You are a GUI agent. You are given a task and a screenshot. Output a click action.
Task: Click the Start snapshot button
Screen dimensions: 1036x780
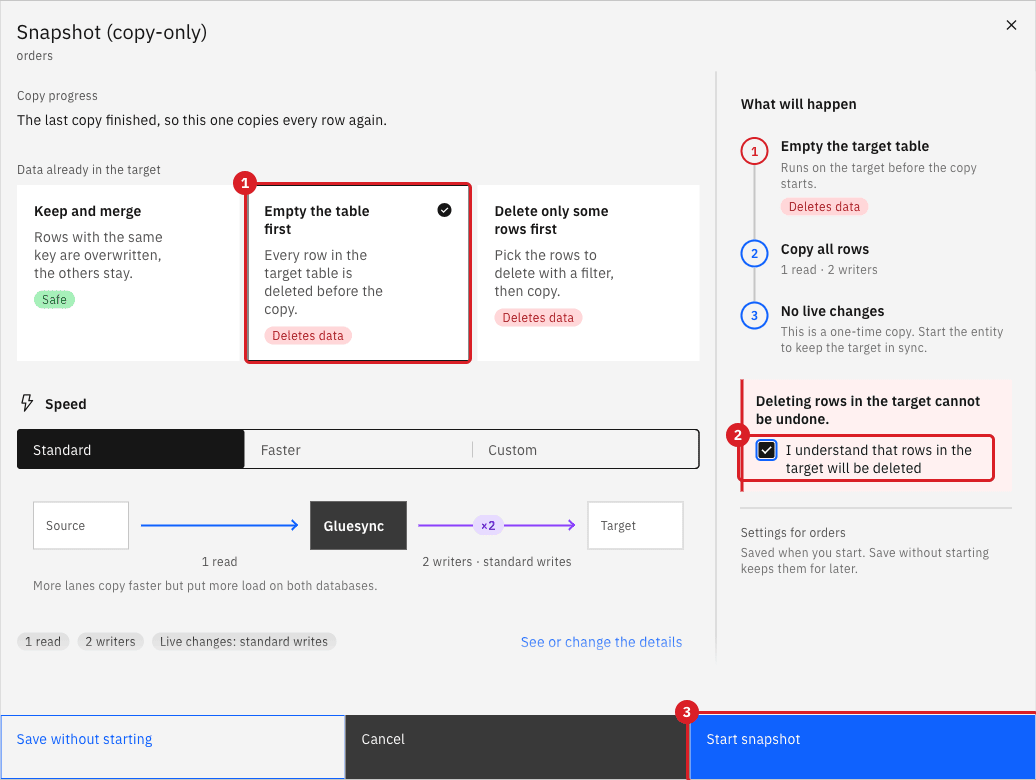[862, 747]
